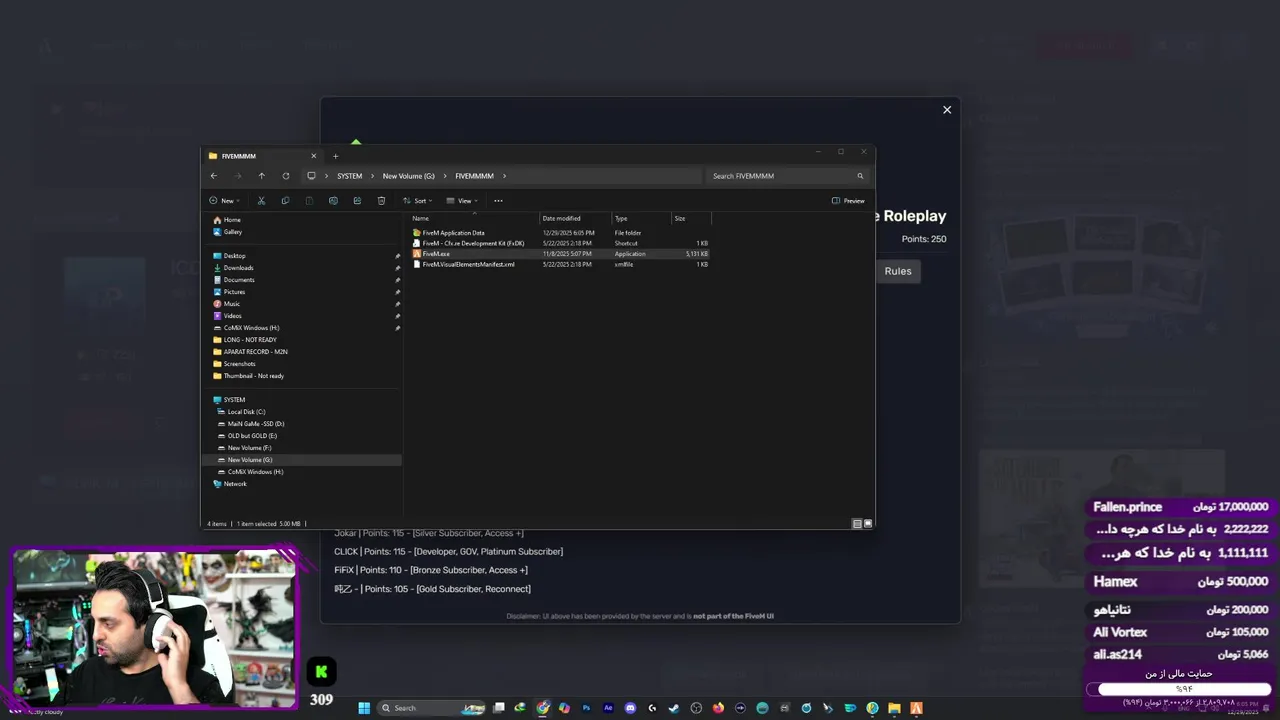
Task: Open Steam from the taskbar
Action: tap(674, 708)
